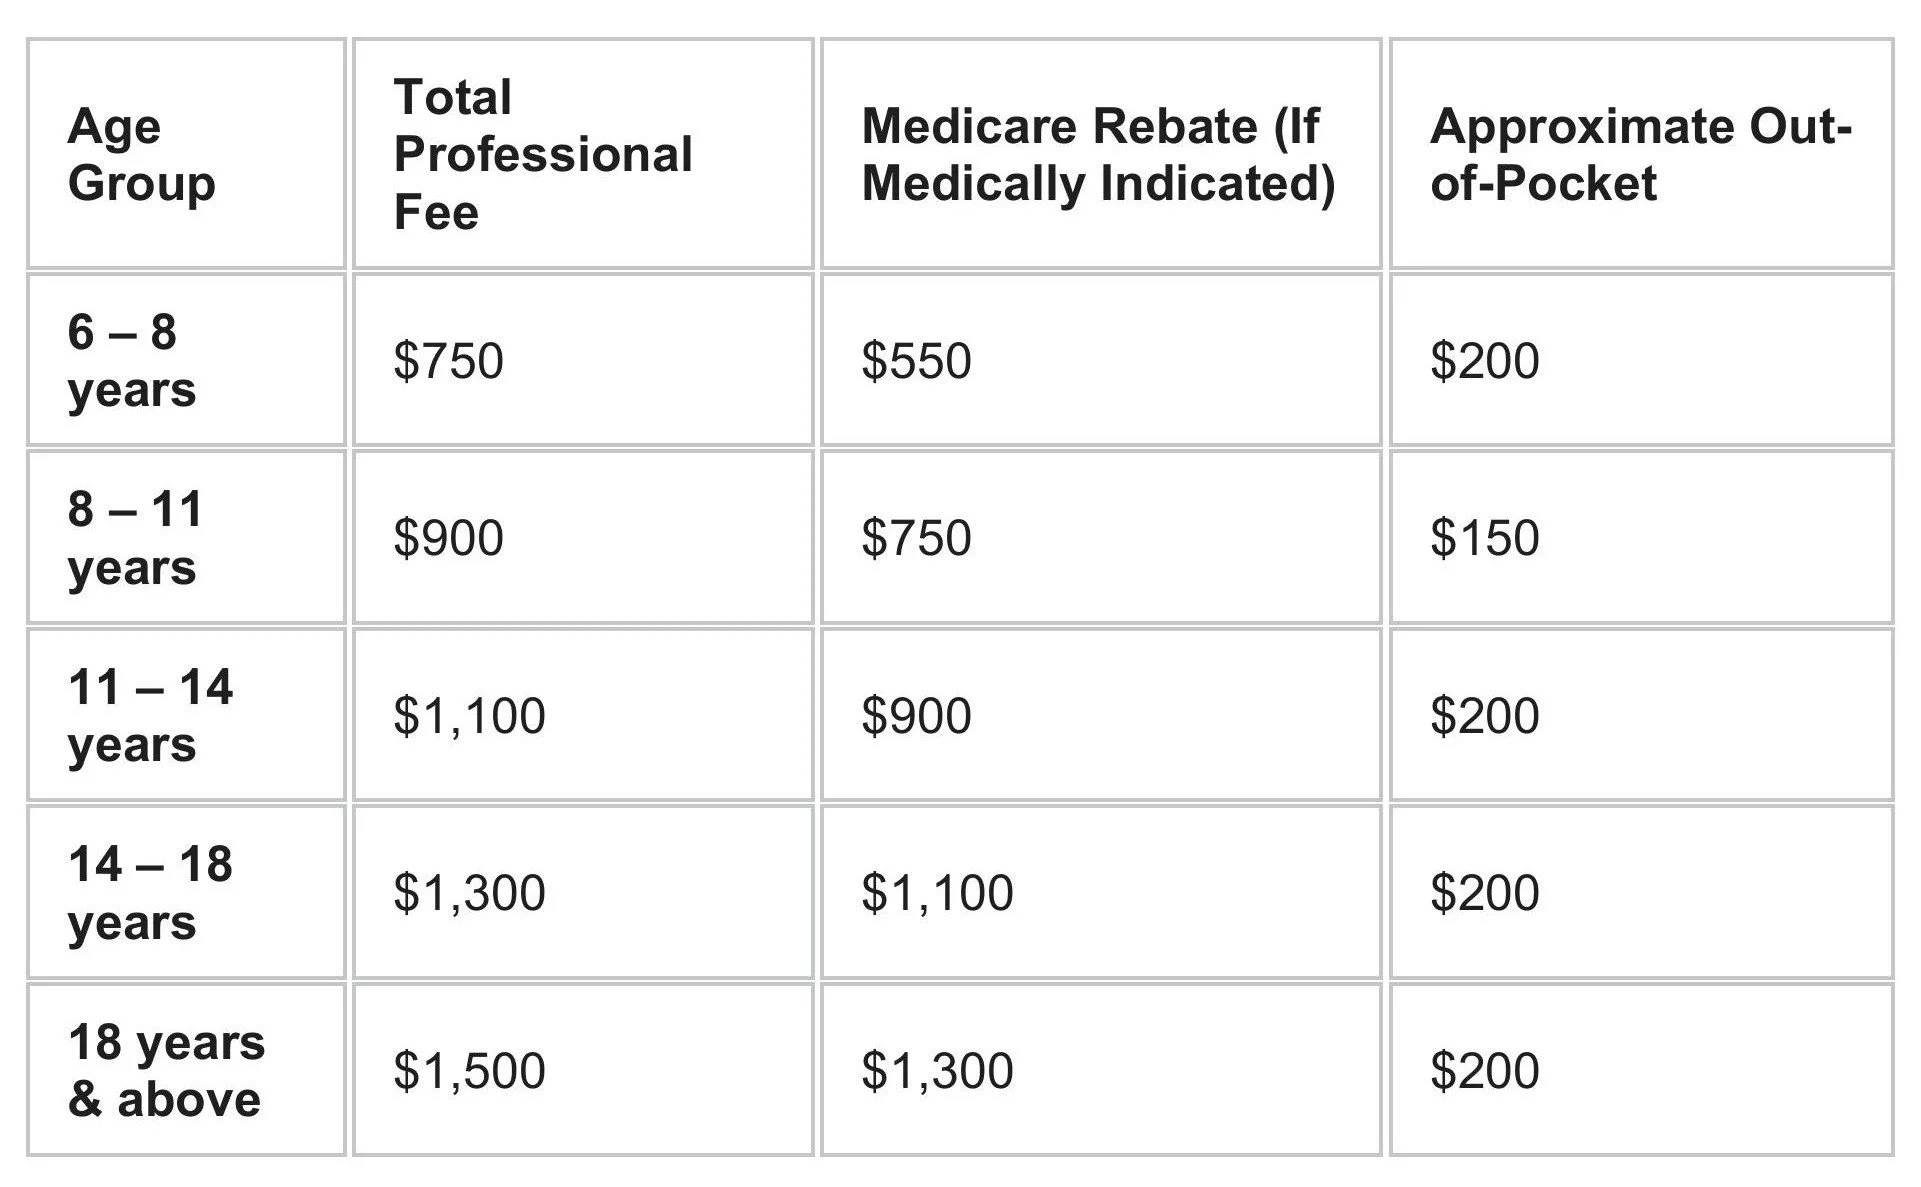Click the $1,300 total professional fee cell
1921x1187 pixels.
click(x=469, y=893)
